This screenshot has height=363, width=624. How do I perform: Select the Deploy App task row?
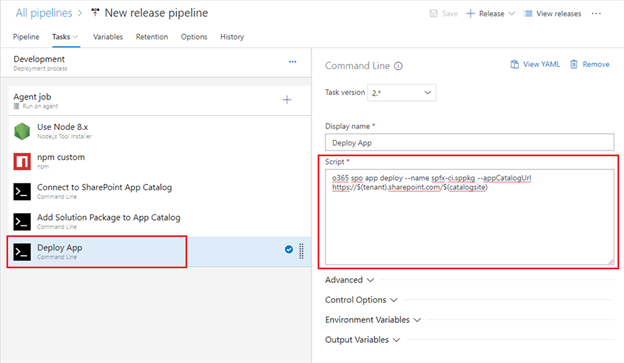159,252
